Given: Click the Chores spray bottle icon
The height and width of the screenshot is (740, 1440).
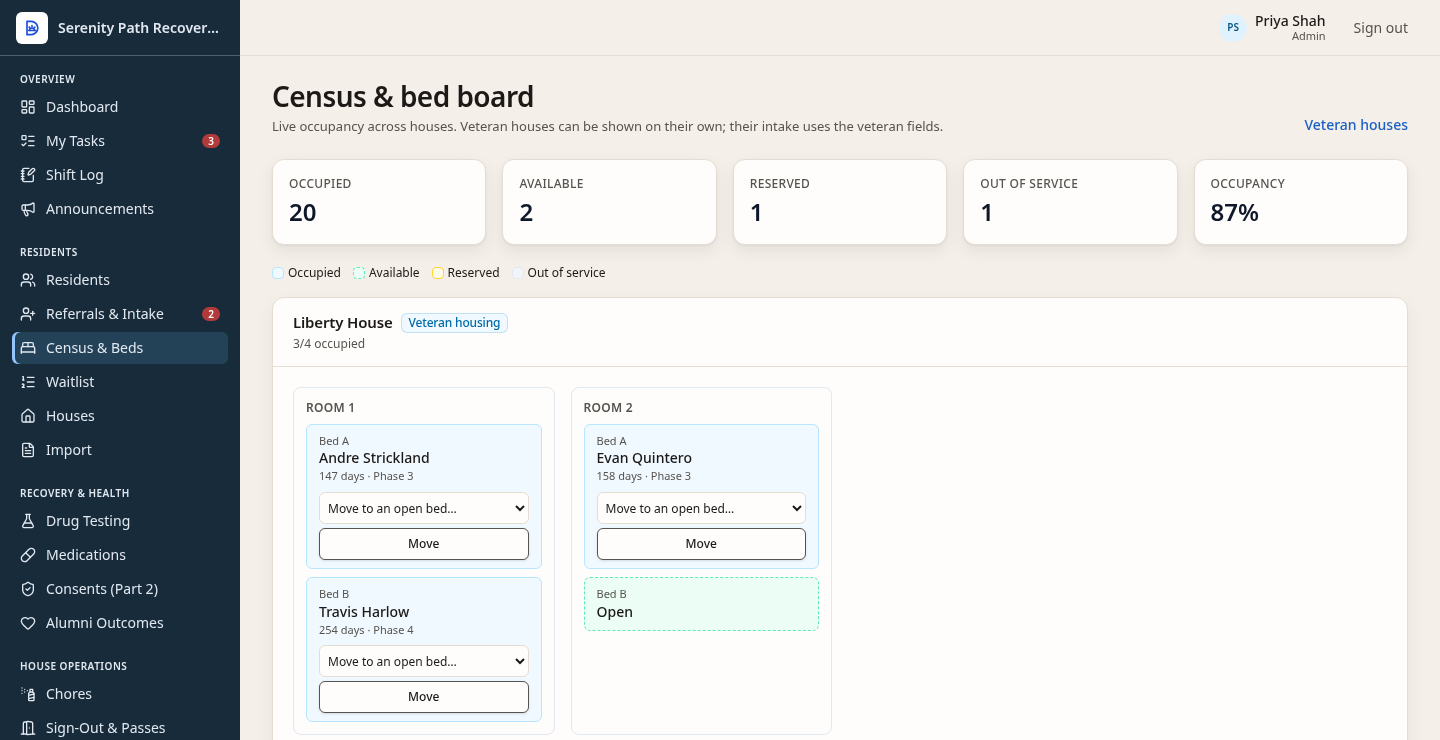Looking at the screenshot, I should (x=28, y=694).
